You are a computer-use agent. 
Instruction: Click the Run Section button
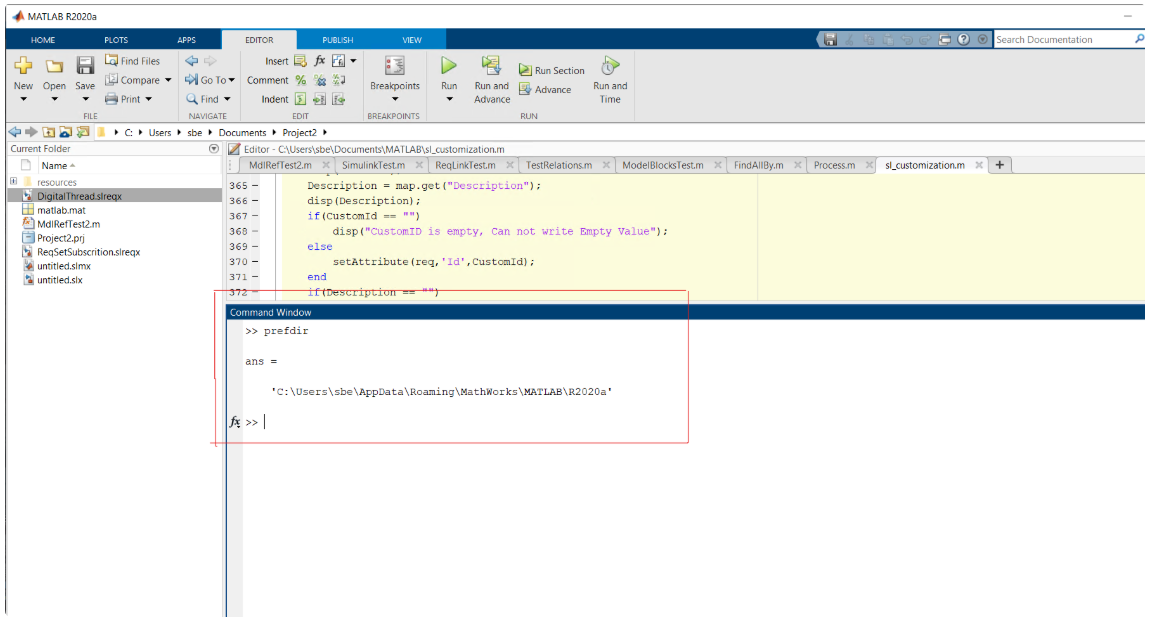(551, 70)
